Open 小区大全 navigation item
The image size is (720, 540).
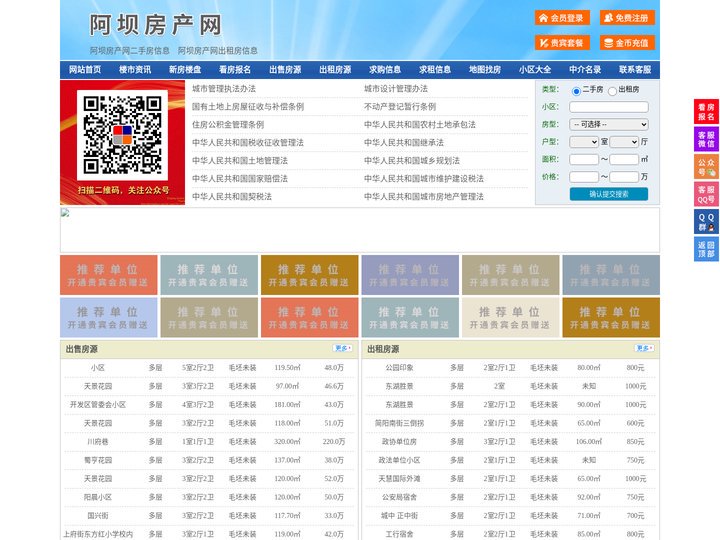coord(535,70)
